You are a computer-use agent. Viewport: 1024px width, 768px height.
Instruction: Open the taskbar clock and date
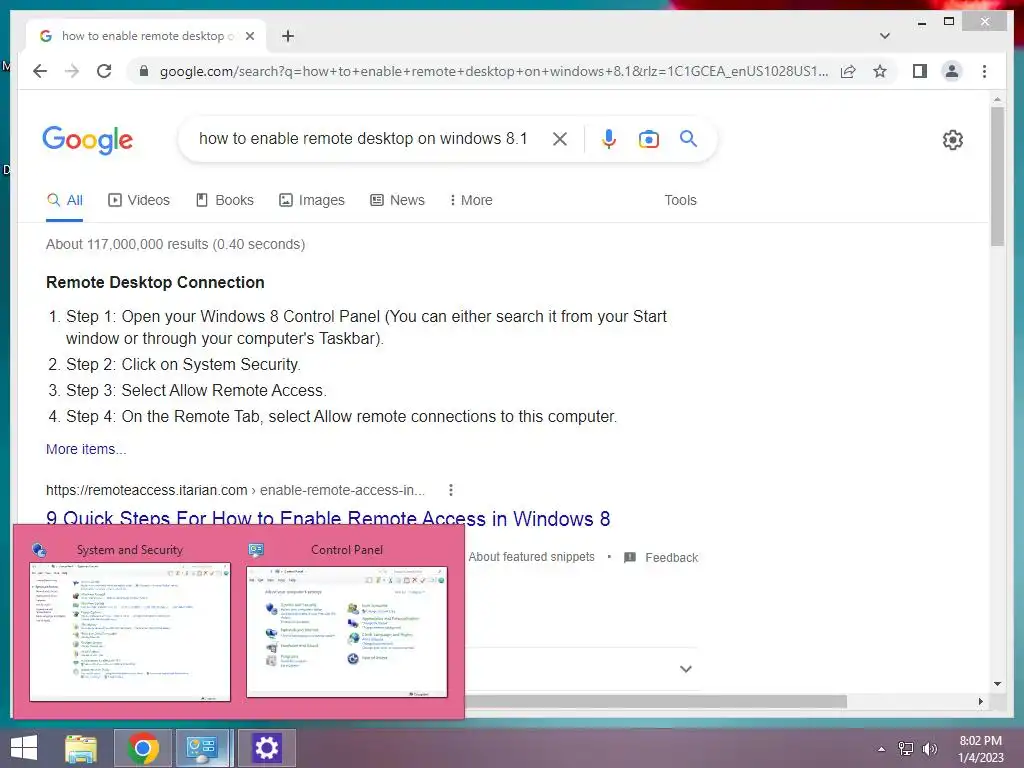[980, 749]
